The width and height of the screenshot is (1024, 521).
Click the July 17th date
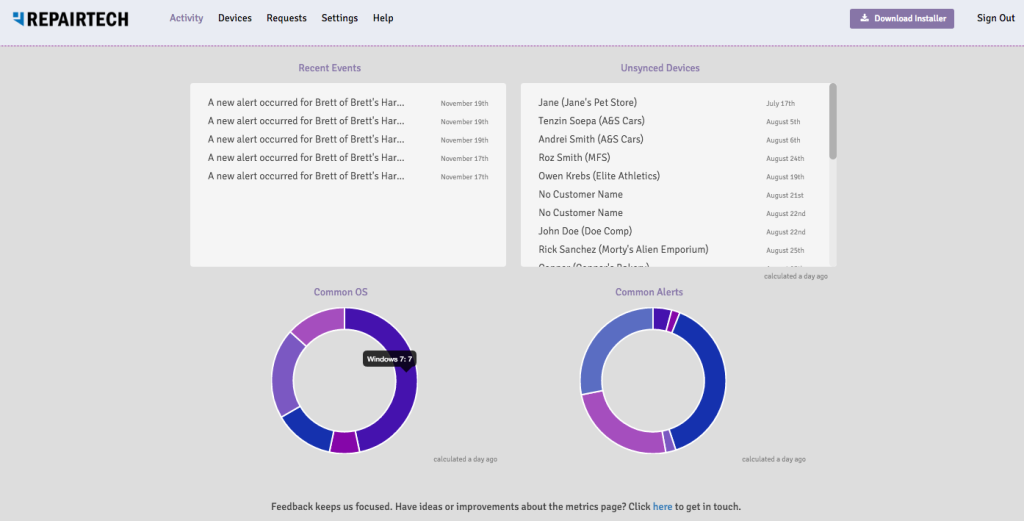[x=780, y=104]
